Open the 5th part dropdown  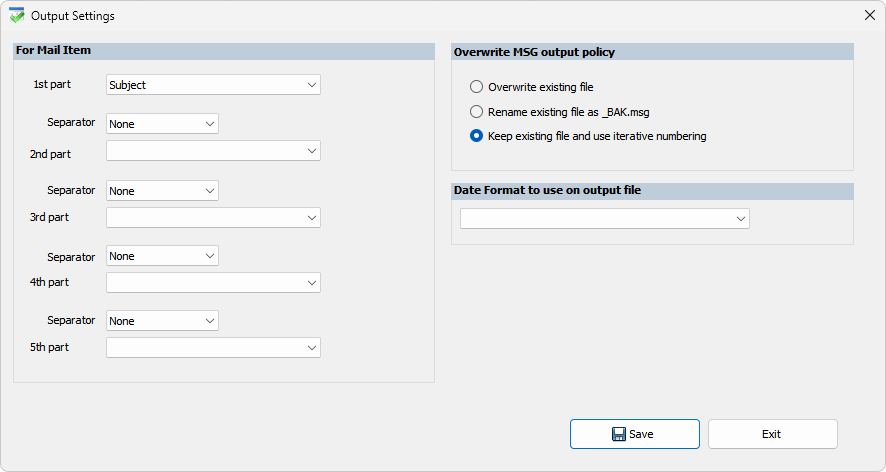tap(213, 348)
